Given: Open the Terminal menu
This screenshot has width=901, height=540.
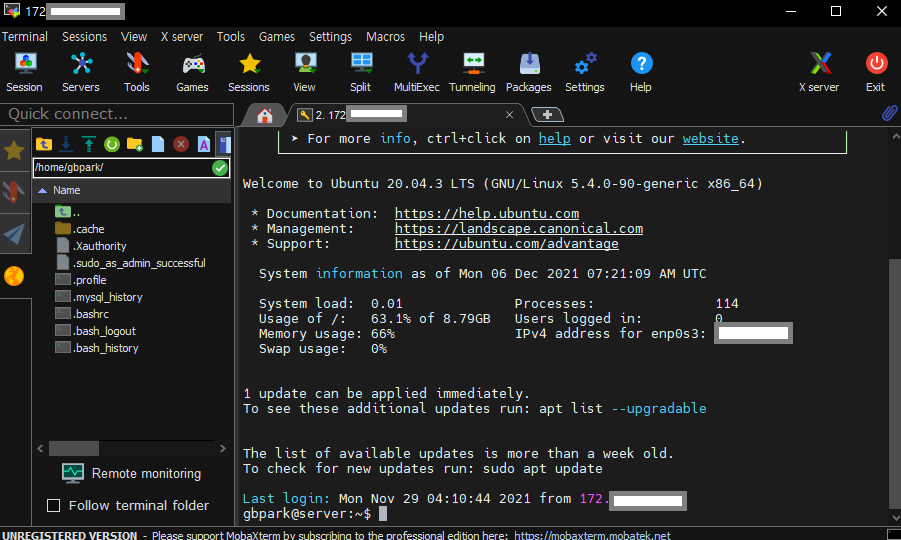Looking at the screenshot, I should (25, 37).
